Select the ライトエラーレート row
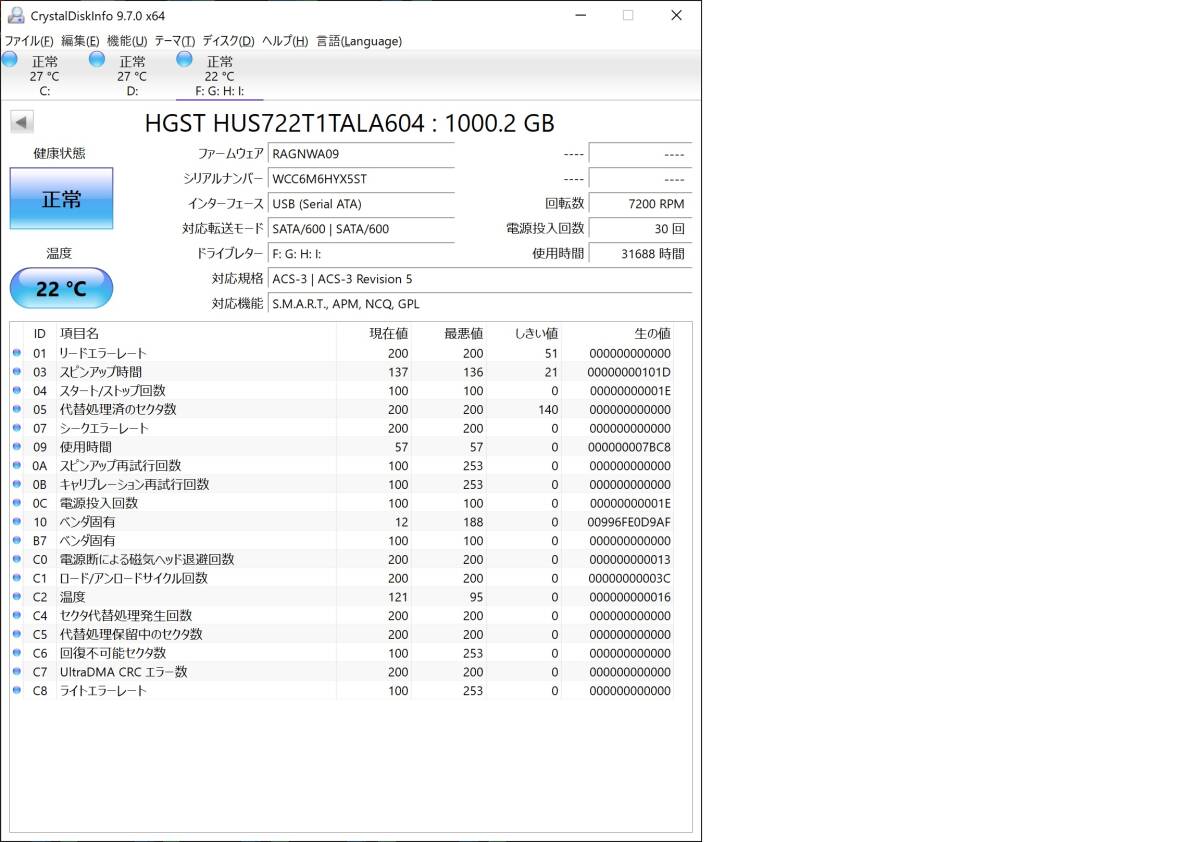 pos(342,691)
